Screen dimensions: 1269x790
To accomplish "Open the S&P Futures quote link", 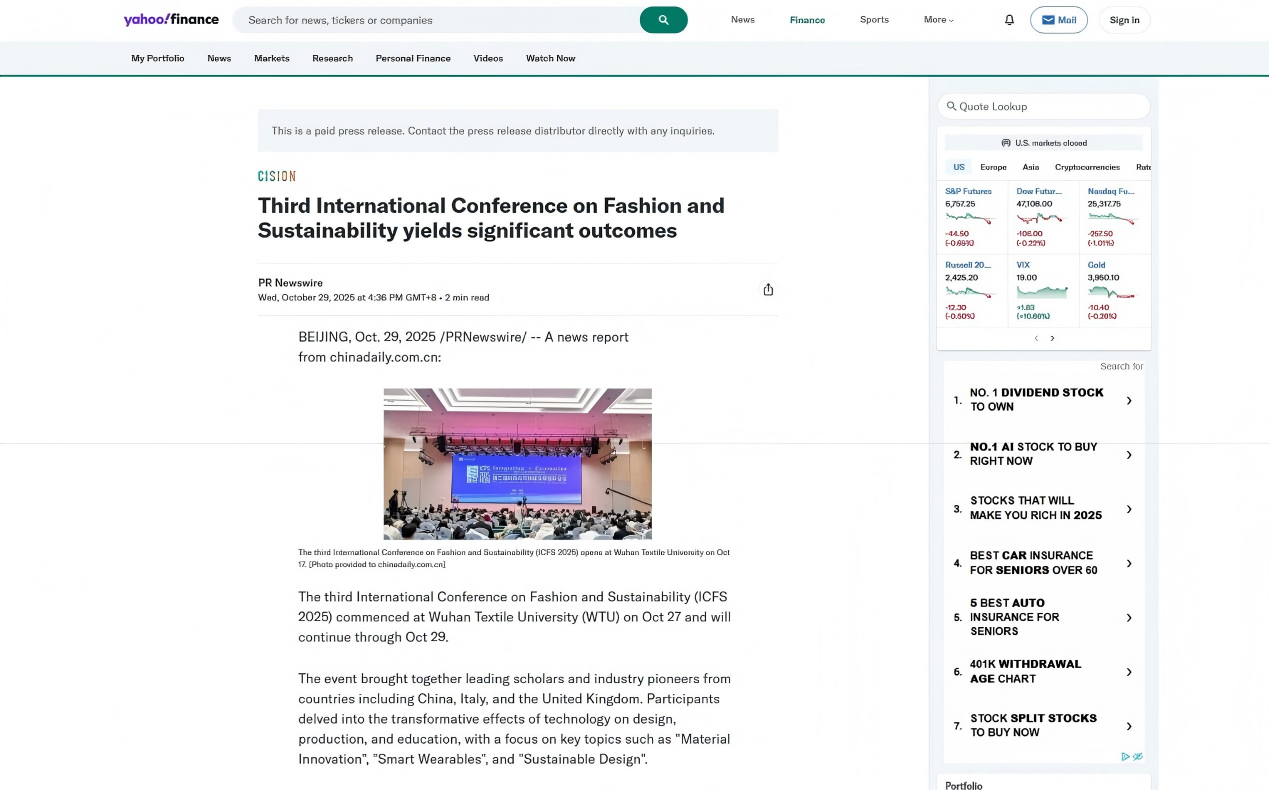I will click(968, 191).
